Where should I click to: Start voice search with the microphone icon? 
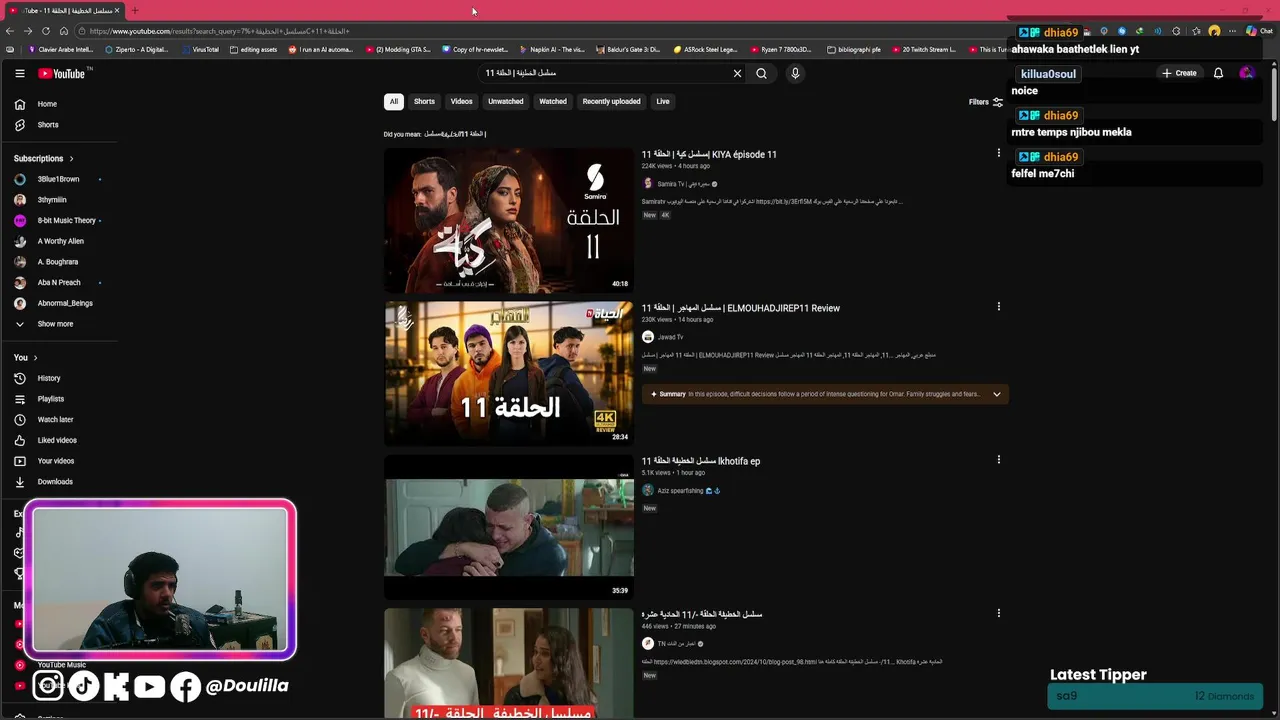(795, 73)
